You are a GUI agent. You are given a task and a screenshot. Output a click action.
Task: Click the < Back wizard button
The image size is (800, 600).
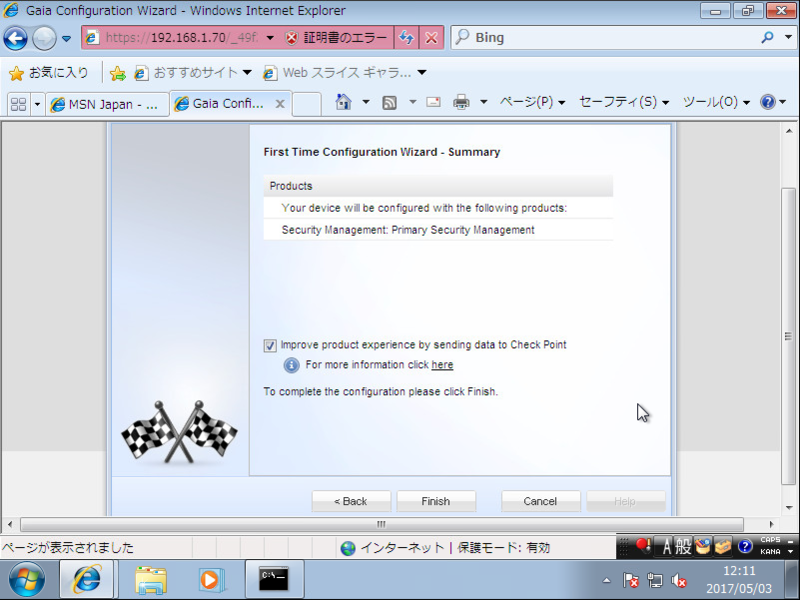point(351,501)
